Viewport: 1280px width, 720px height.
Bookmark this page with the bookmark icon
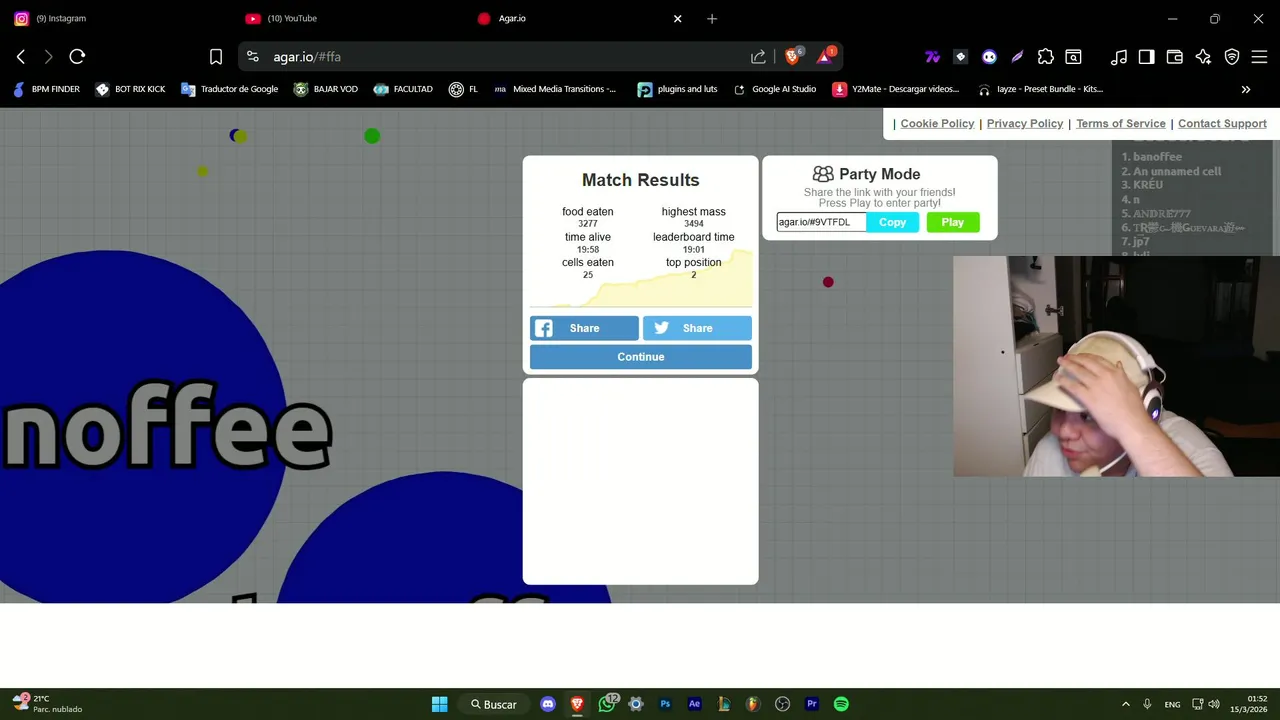[x=216, y=57]
